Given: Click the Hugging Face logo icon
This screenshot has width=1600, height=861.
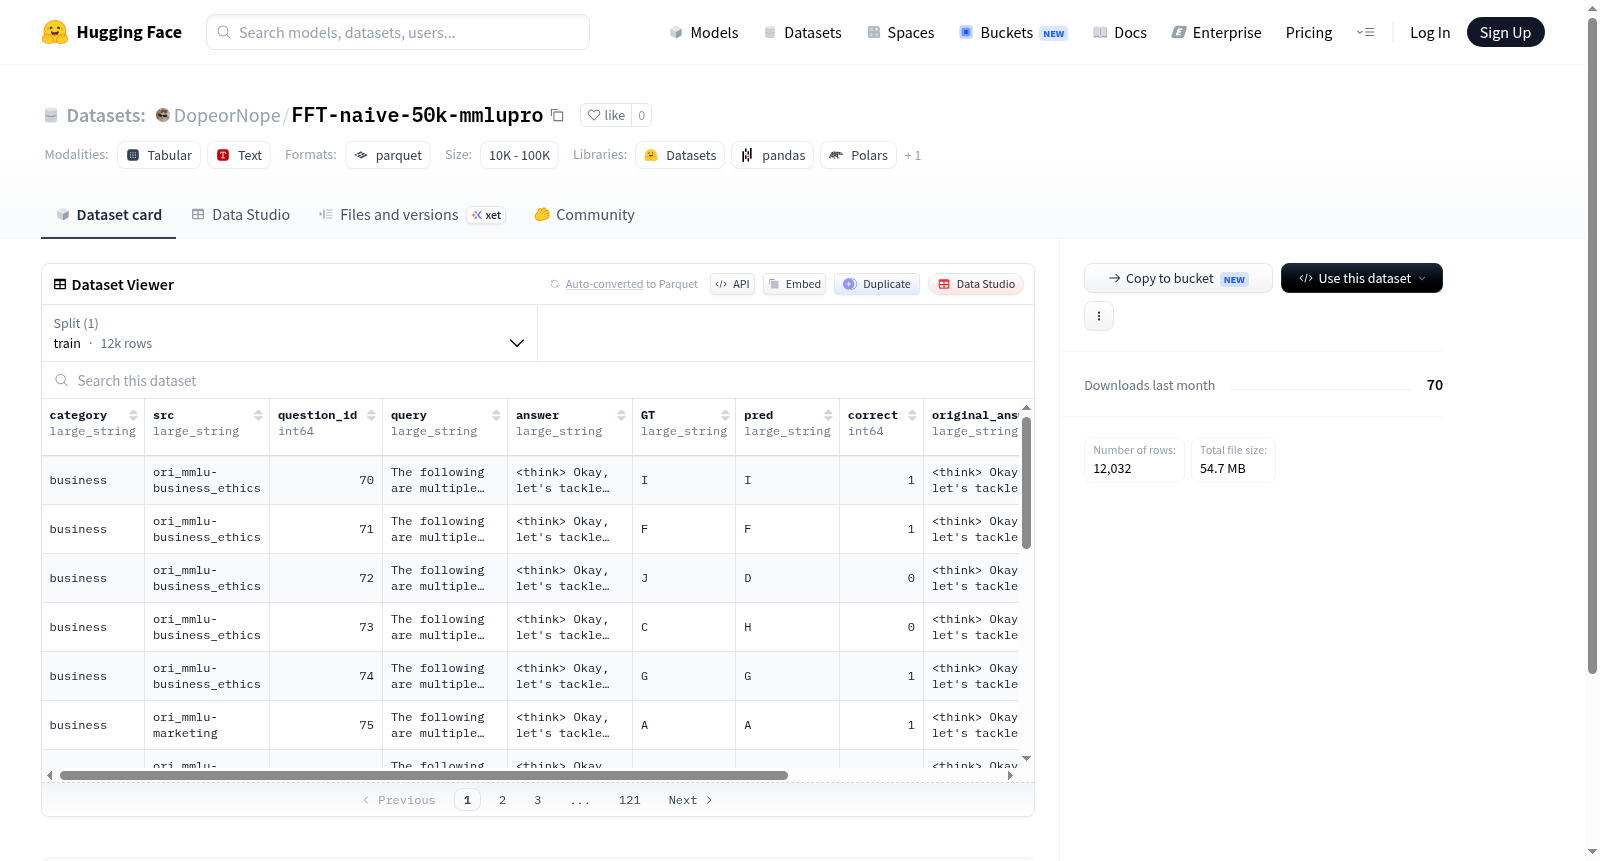Looking at the screenshot, I should [55, 32].
